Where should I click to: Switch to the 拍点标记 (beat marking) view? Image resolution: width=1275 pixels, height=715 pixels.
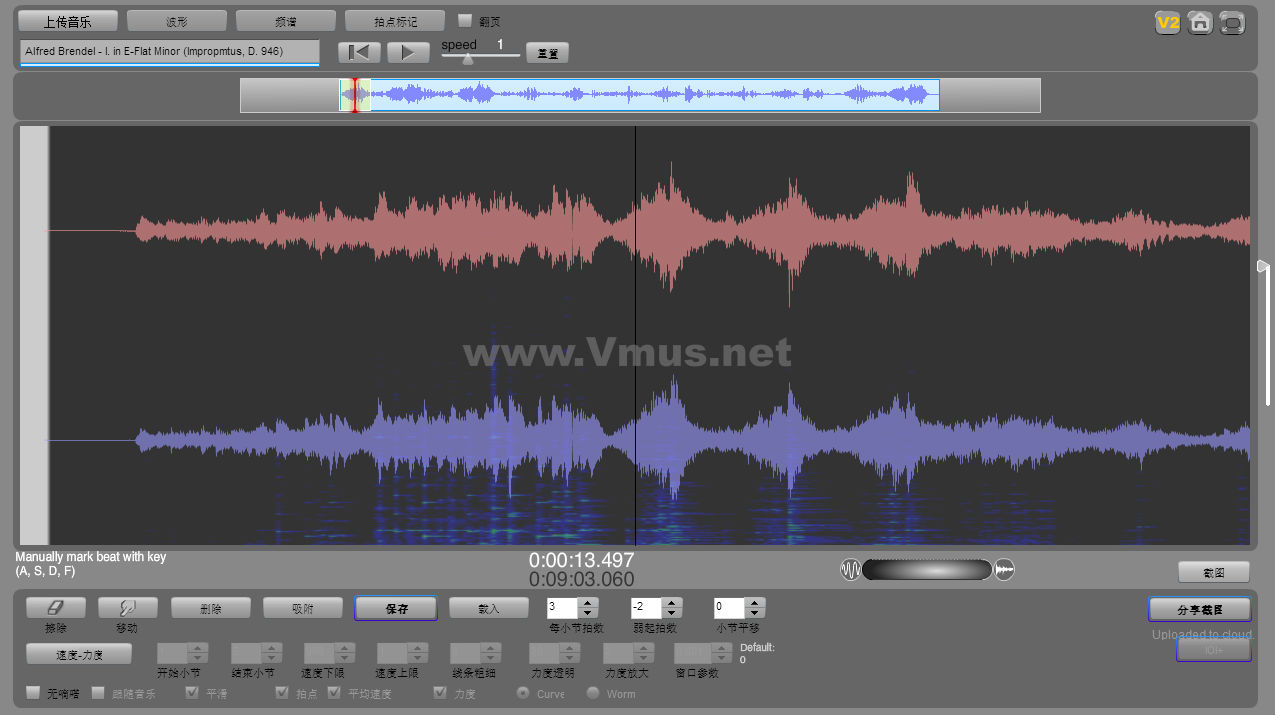(395, 21)
